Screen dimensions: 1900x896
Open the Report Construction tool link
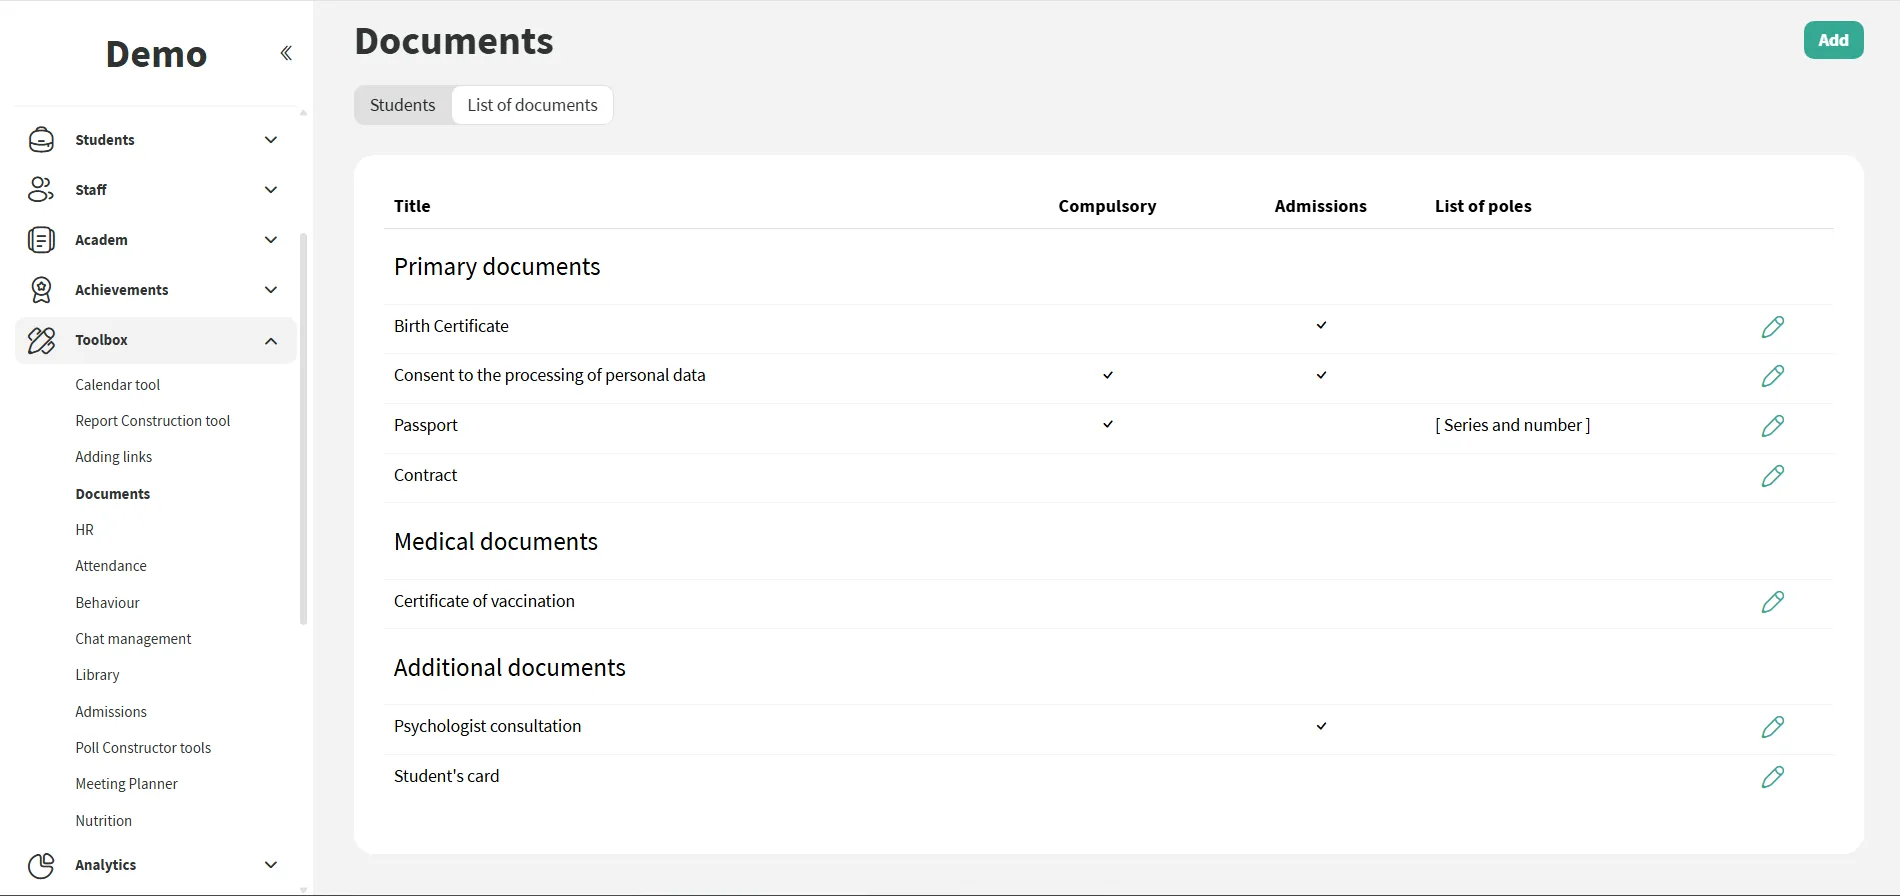152,421
